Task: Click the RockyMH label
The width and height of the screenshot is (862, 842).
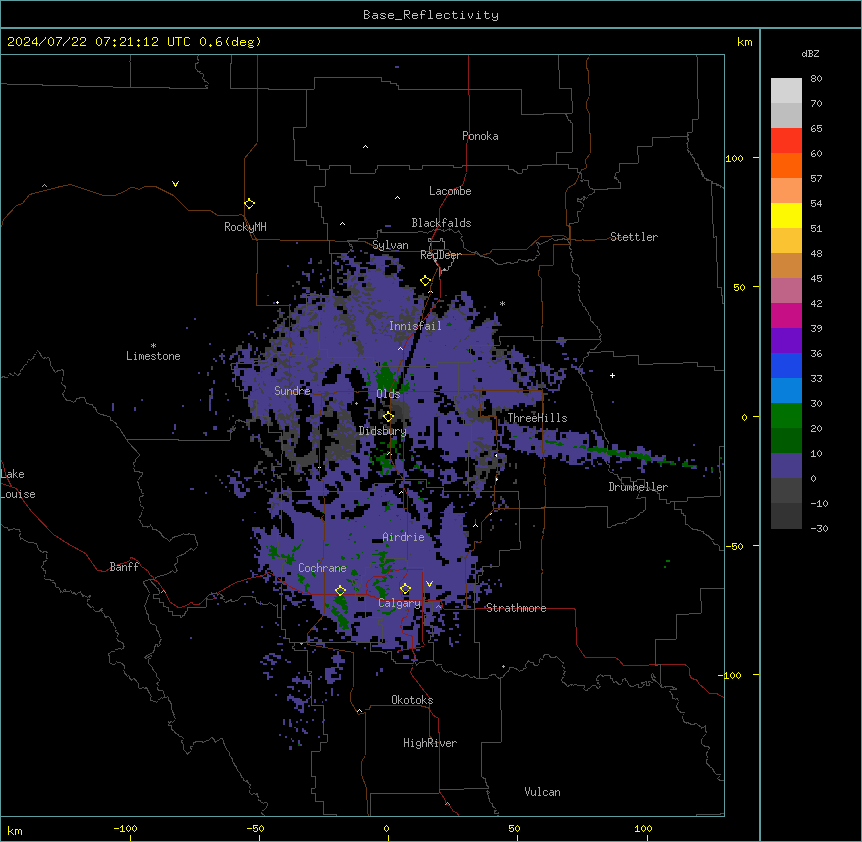Action: click(245, 227)
